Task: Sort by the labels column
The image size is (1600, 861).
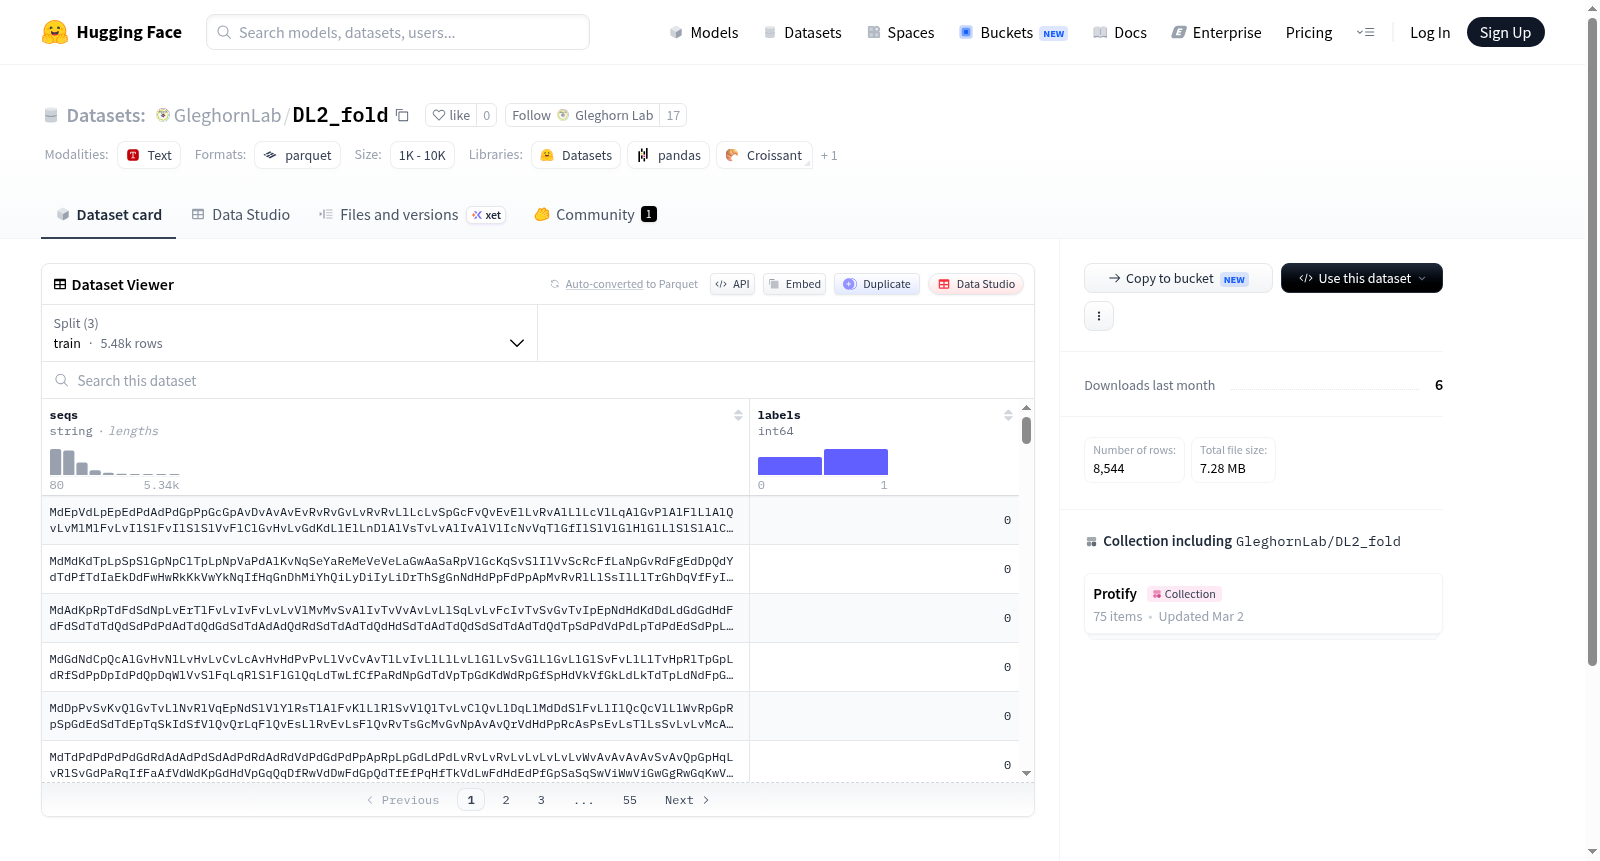Action: tap(1008, 415)
